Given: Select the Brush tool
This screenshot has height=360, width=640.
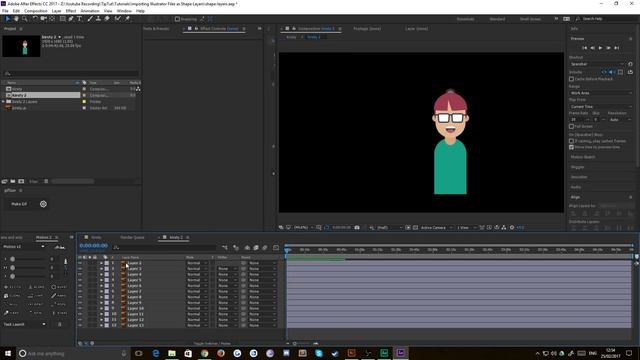Looking at the screenshot, I should coord(90,19).
